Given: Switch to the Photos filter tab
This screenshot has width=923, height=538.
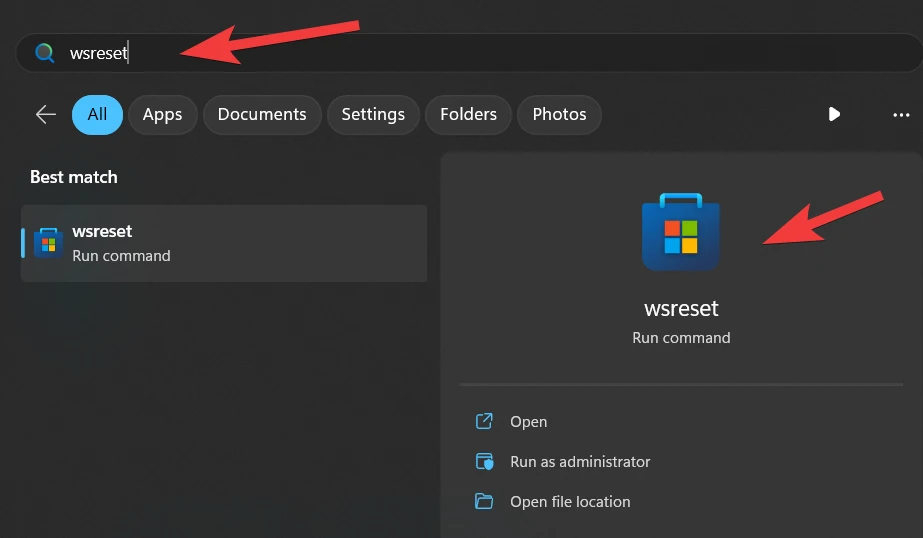Looking at the screenshot, I should [559, 115].
